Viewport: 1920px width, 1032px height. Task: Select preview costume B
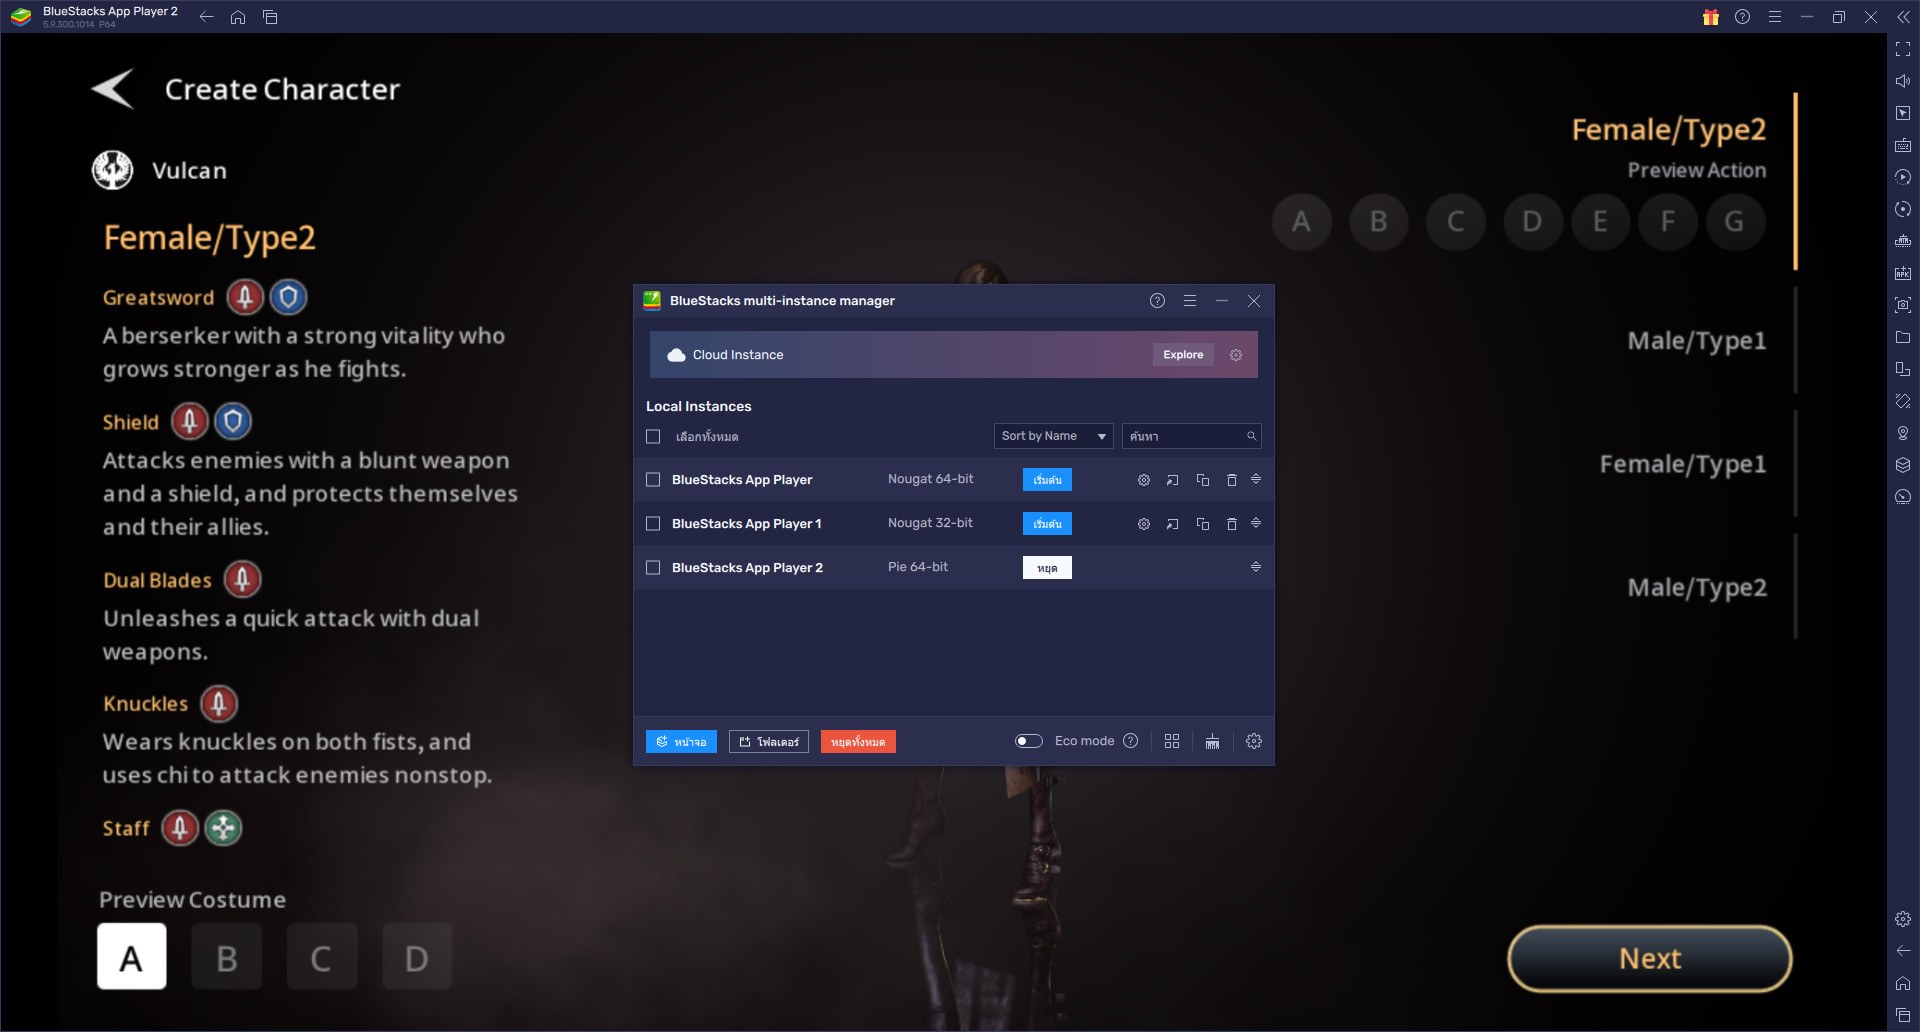227,956
